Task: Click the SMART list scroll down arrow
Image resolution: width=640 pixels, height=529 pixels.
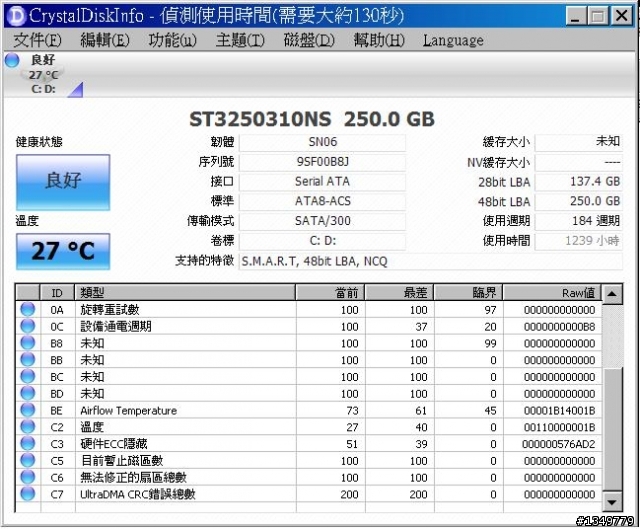Action: coord(612,502)
